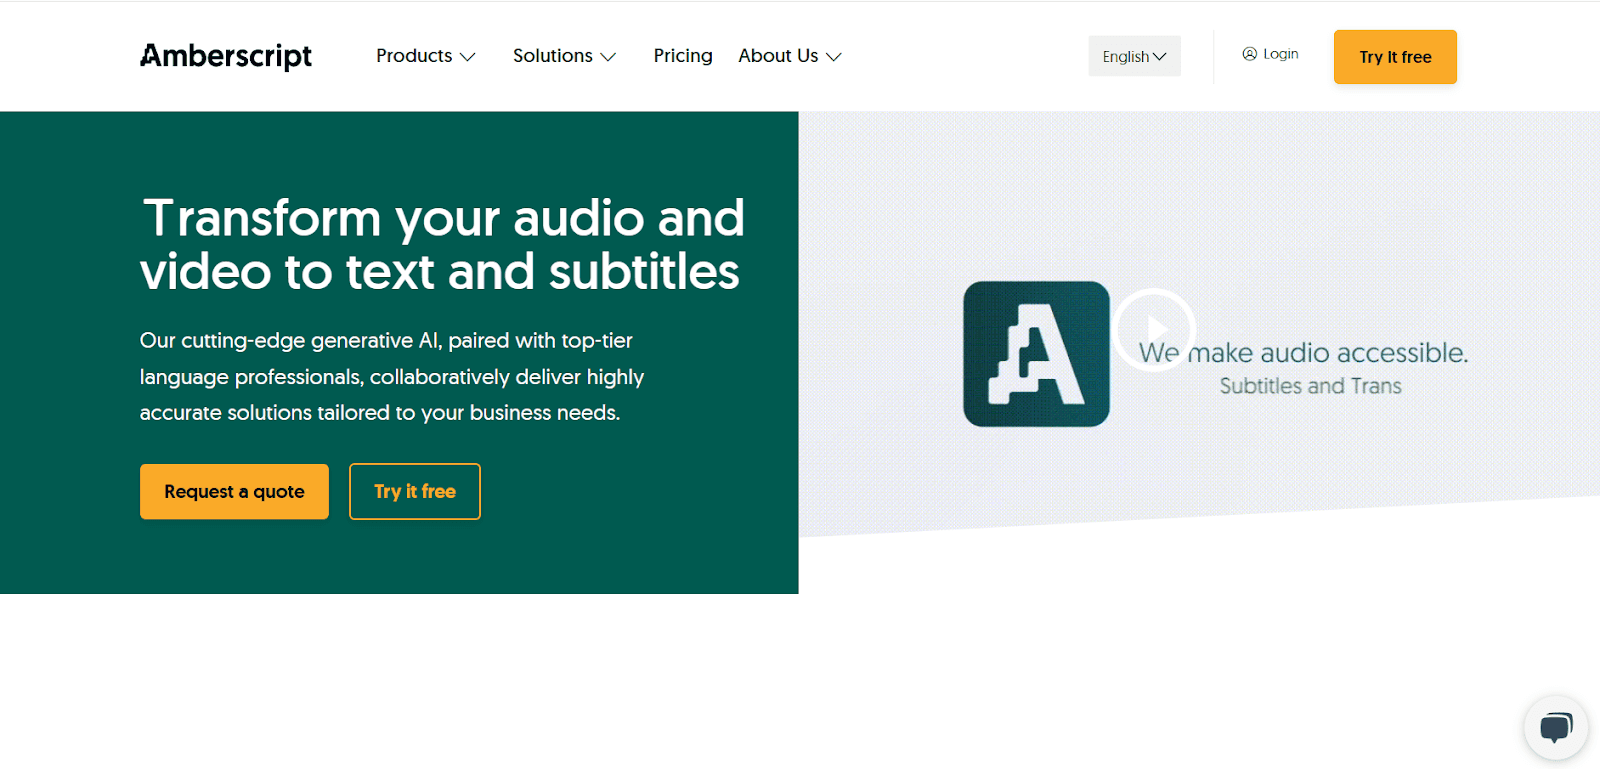Click the 'Transform your audio and video' heading
1600x769 pixels.
pyautogui.click(x=442, y=245)
